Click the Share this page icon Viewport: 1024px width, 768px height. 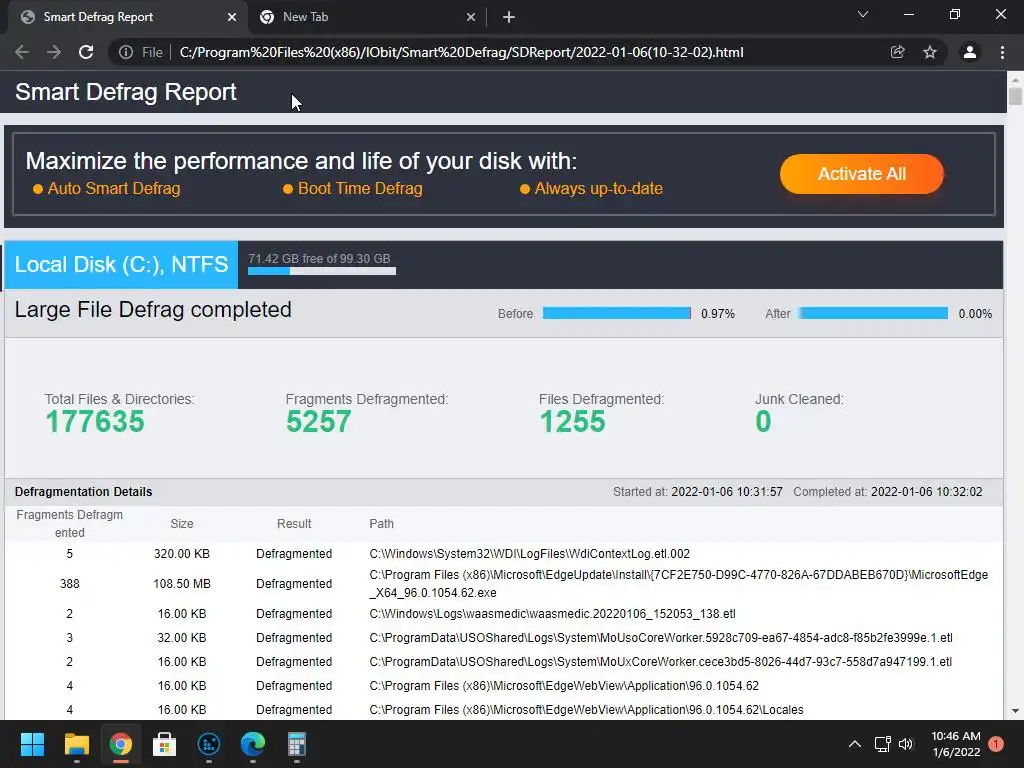pos(898,52)
